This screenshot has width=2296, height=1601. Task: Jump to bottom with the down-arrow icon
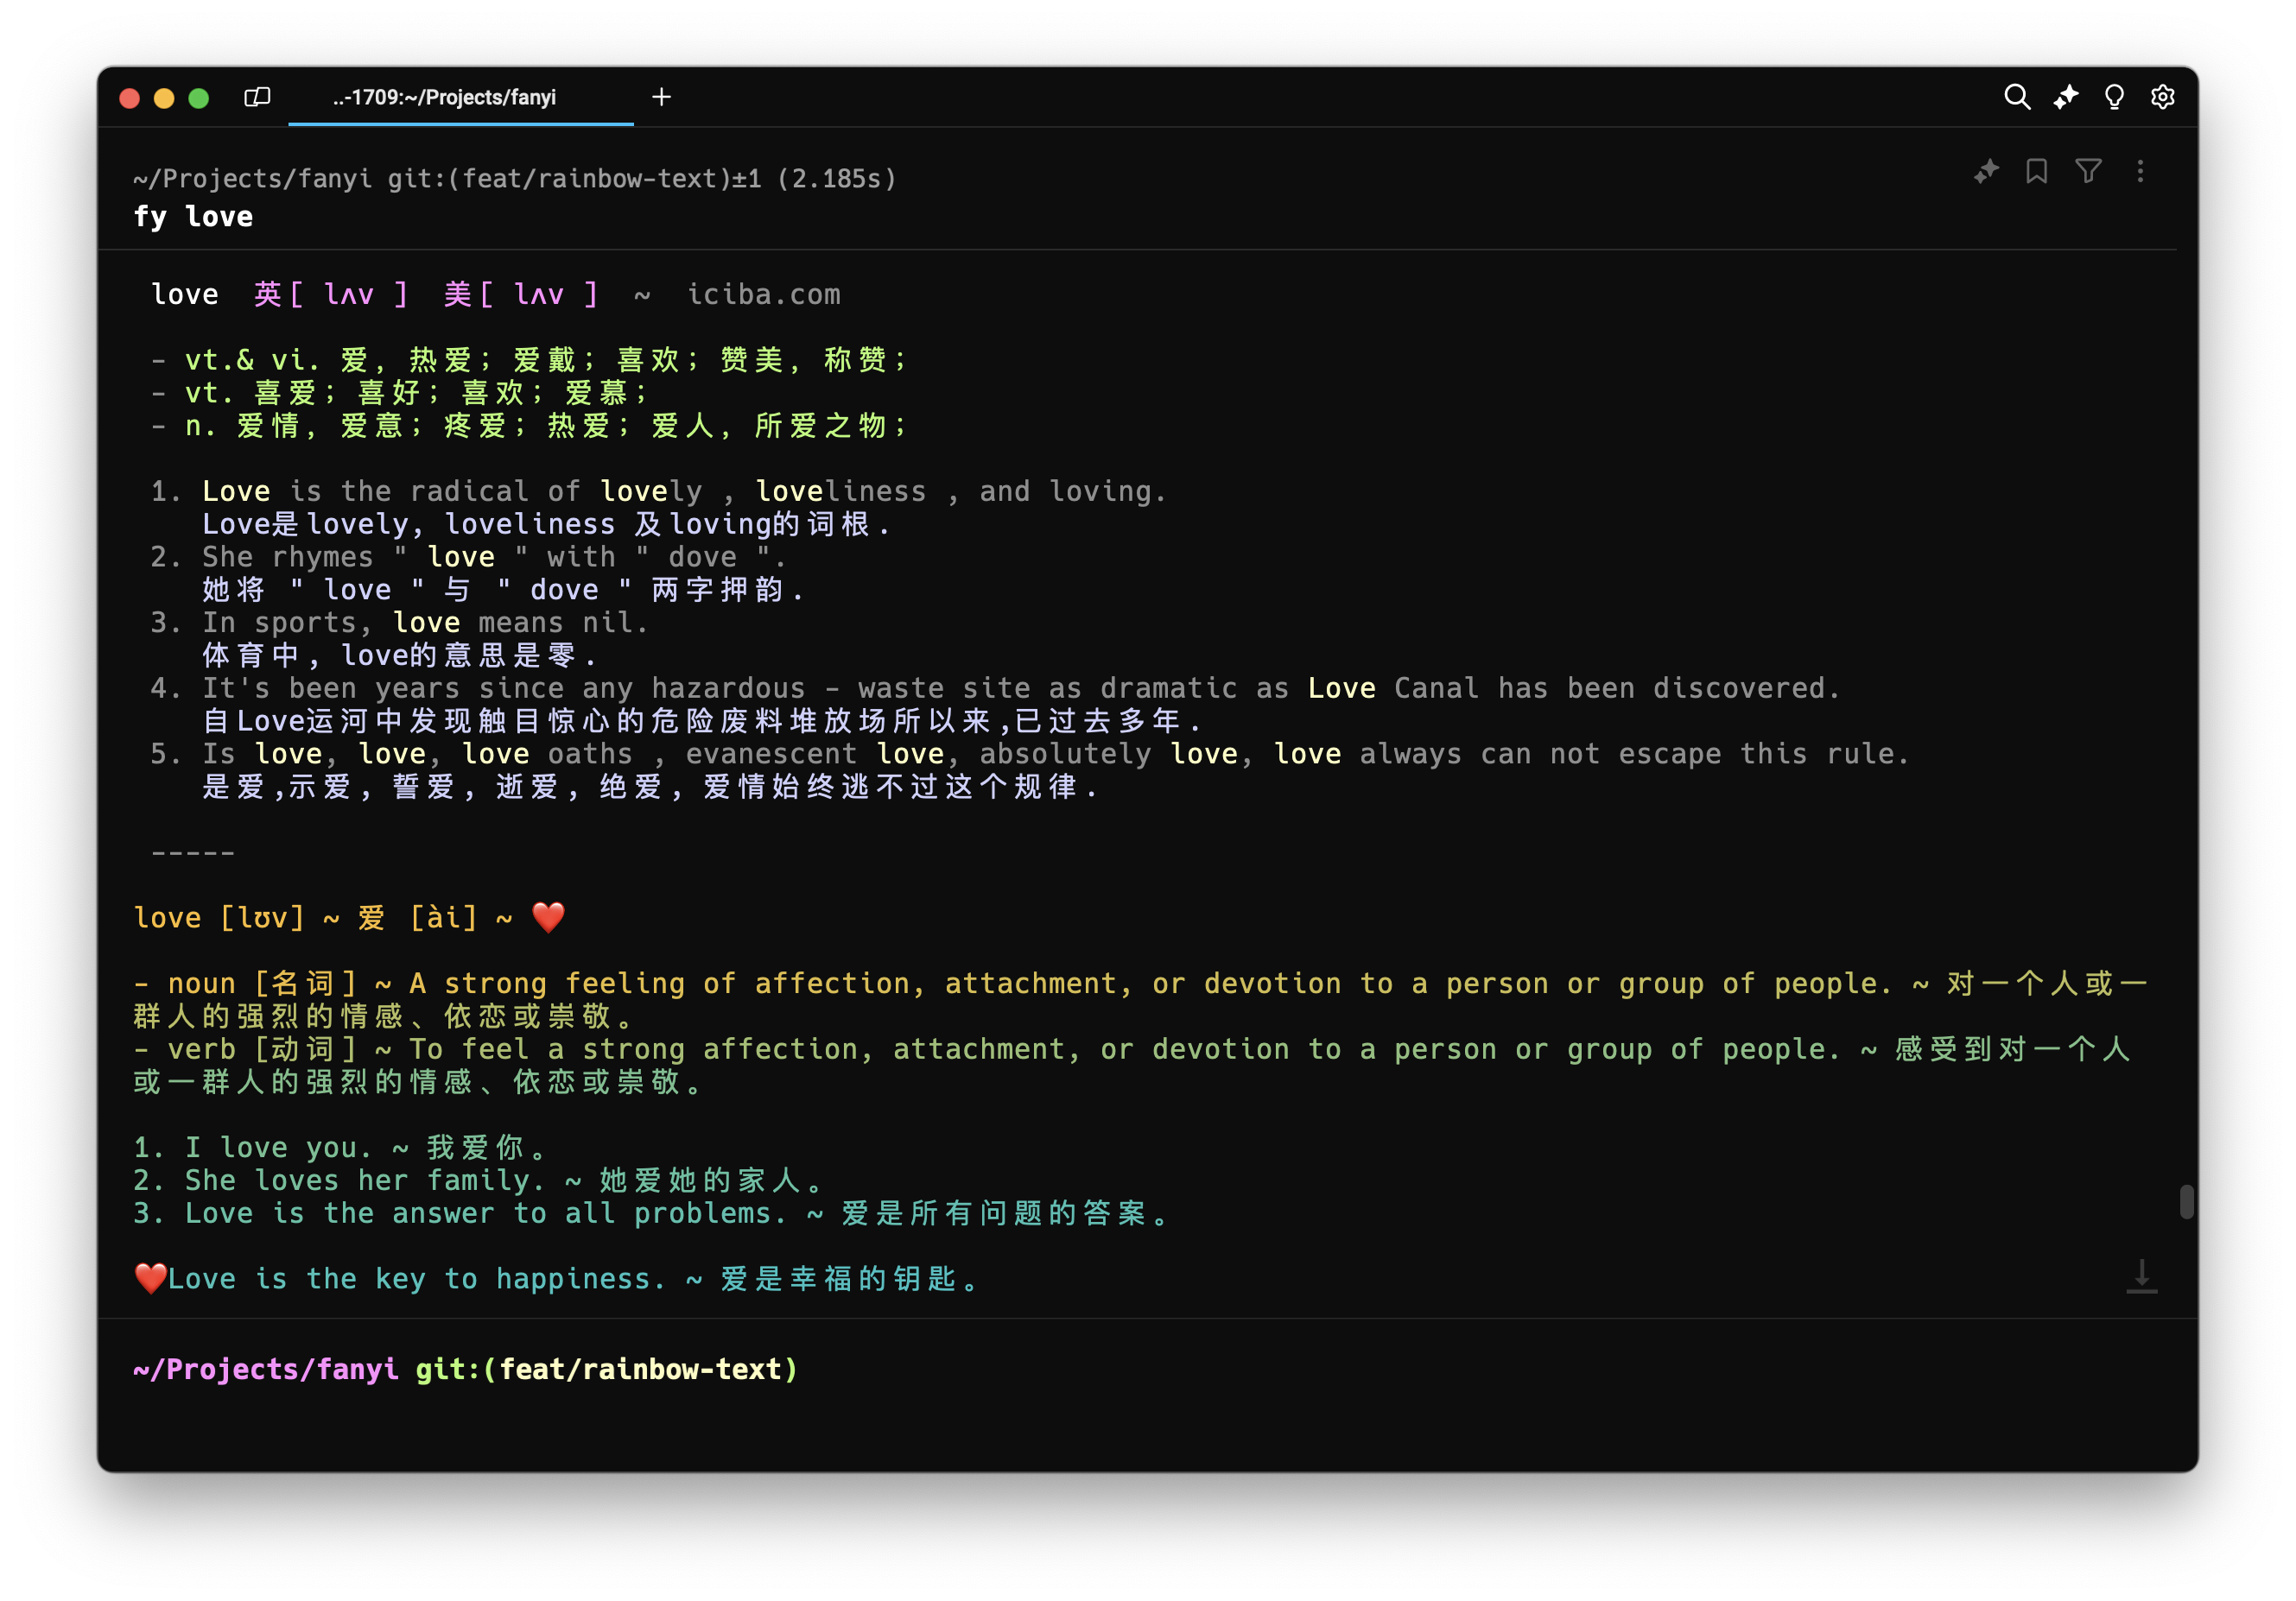pos(2141,1276)
